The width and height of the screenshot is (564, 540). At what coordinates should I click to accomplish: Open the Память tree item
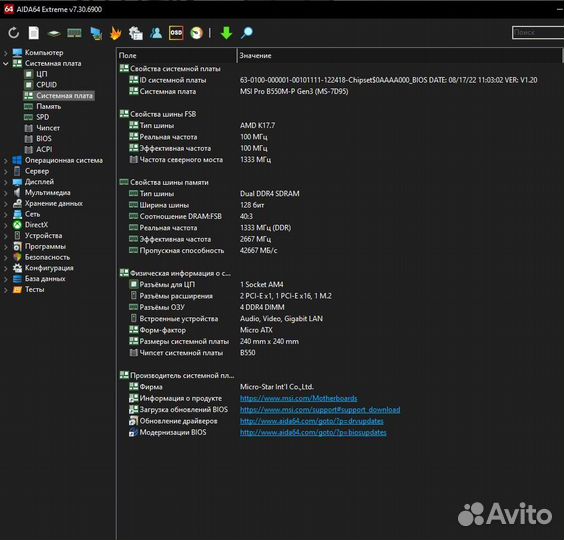[49, 106]
